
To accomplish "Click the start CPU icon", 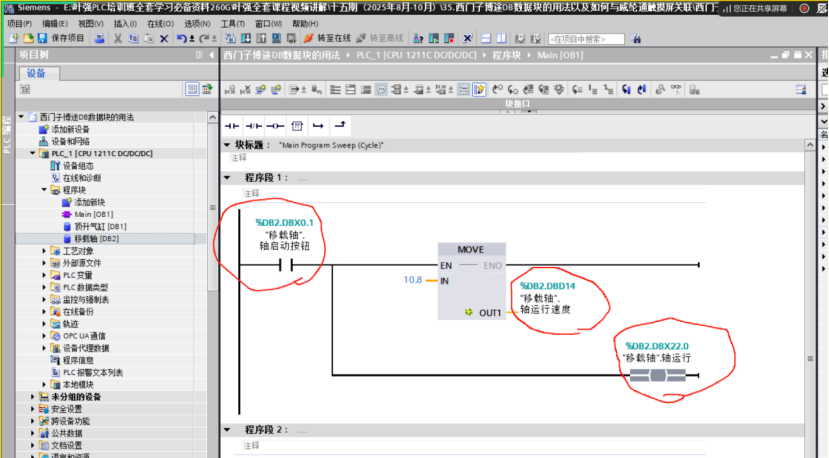I will [x=434, y=39].
